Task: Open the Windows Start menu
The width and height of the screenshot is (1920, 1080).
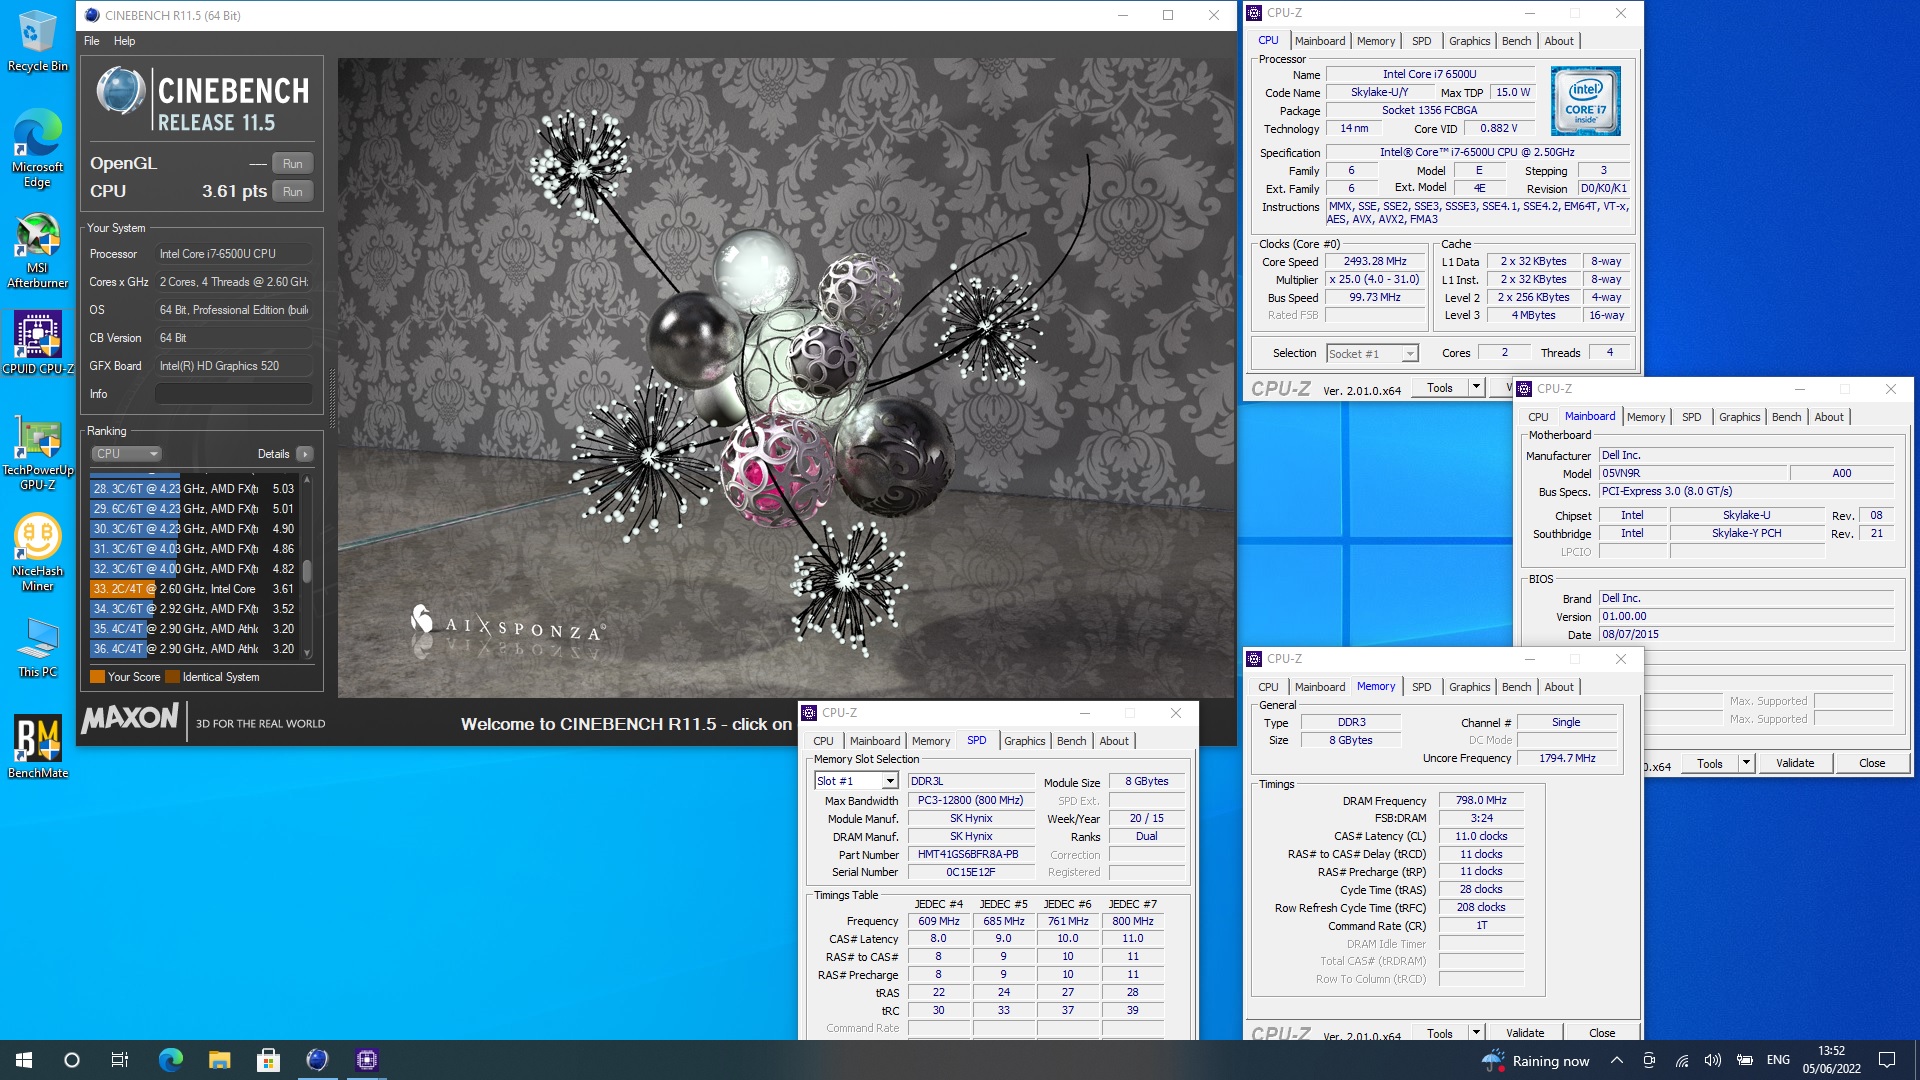Action: pyautogui.click(x=24, y=1060)
